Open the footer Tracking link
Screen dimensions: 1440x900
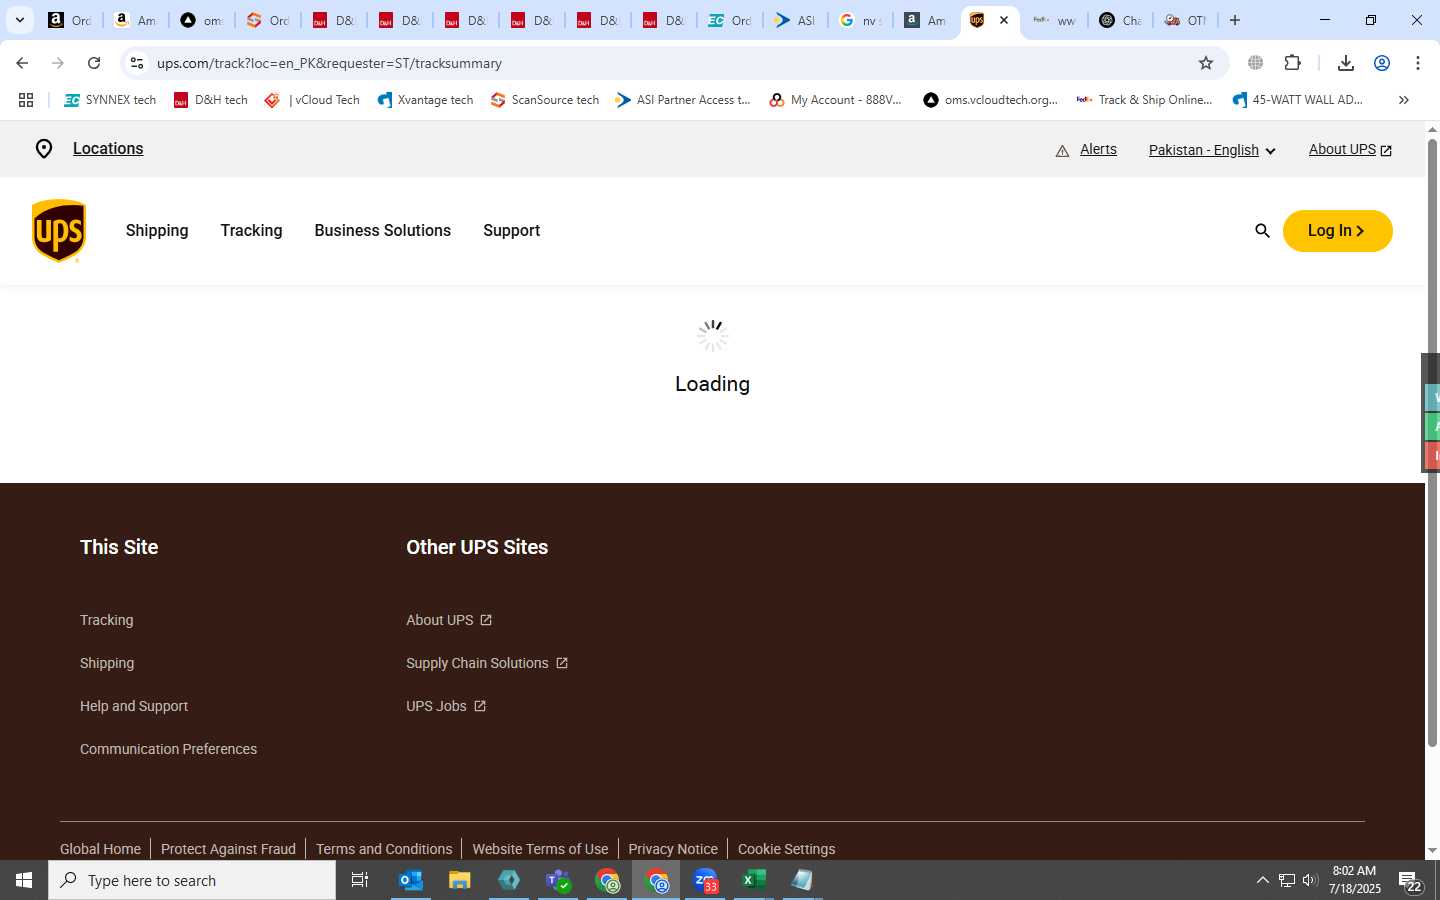pyautogui.click(x=106, y=620)
